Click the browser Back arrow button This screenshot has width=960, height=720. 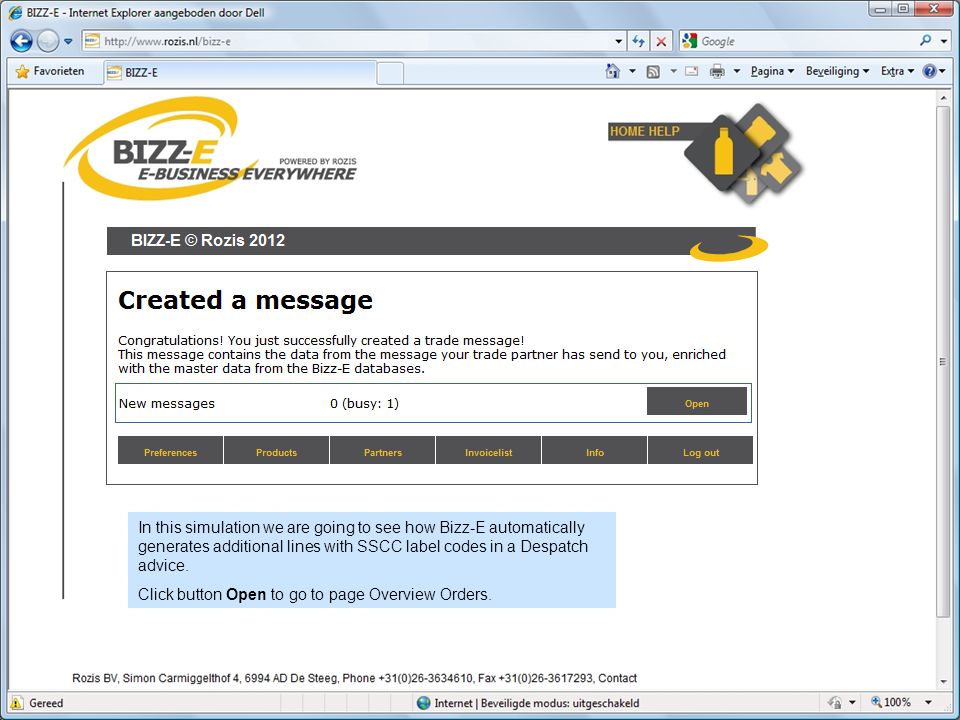[21, 41]
